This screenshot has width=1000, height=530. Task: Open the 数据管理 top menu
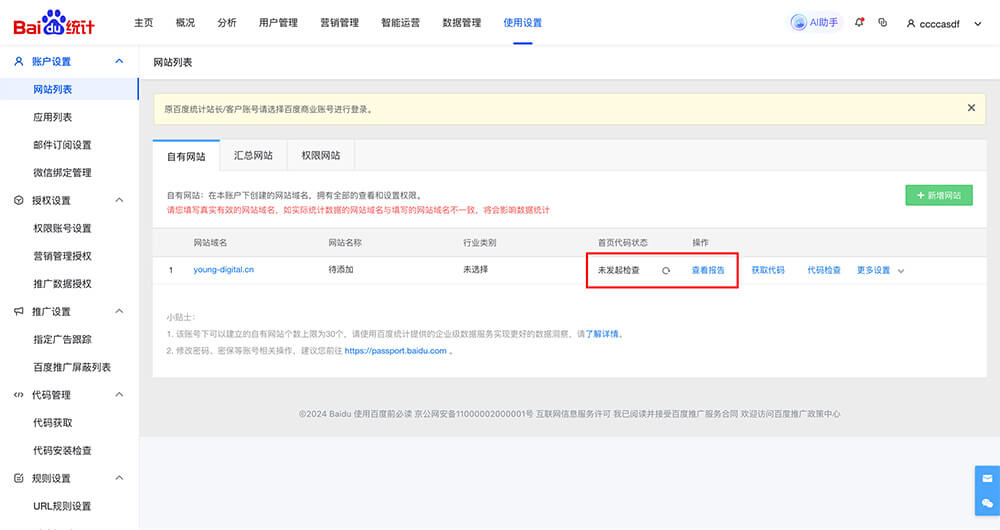(462, 22)
